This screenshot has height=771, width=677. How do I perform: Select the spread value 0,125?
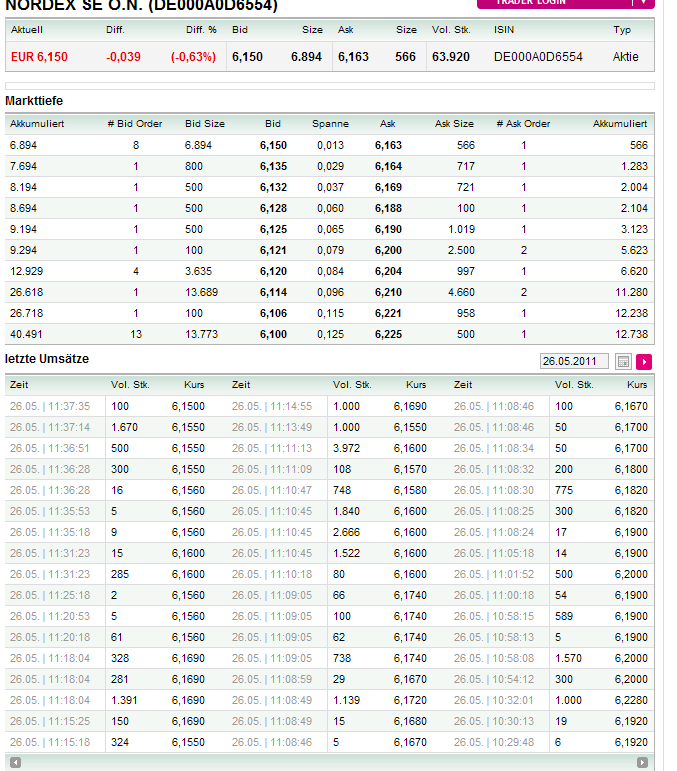coord(330,334)
